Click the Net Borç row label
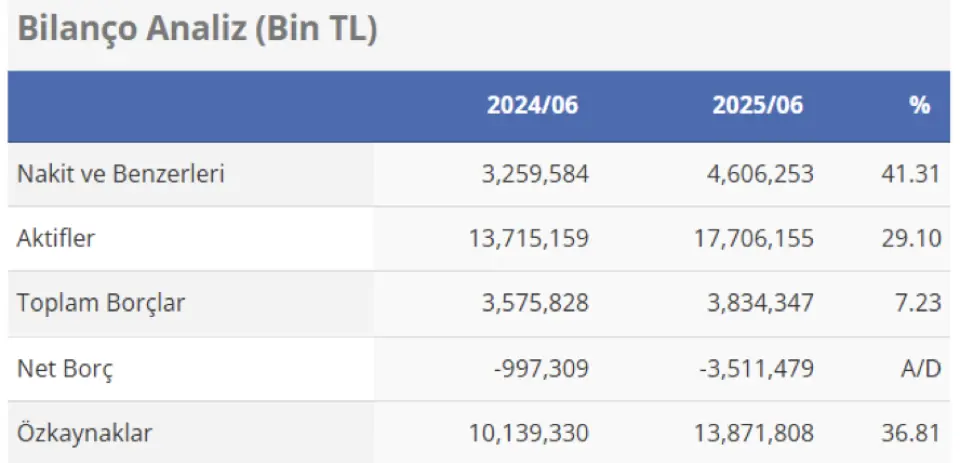Screen dimensions: 960x463 tap(65, 368)
